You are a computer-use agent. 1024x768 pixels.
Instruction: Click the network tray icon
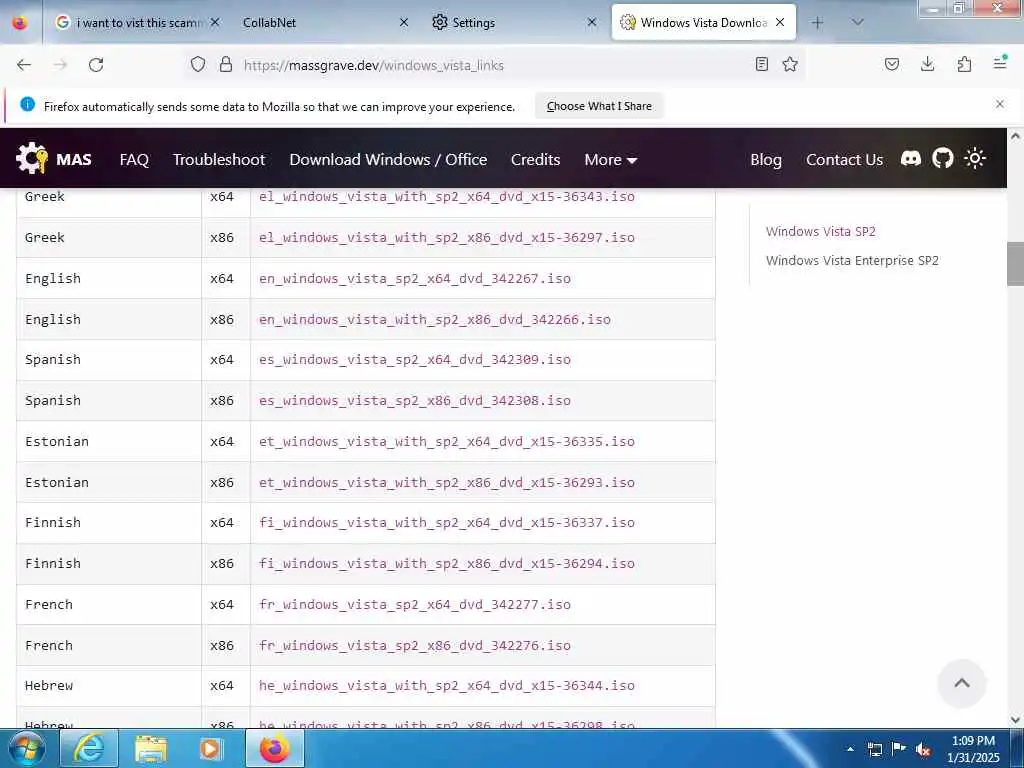coord(874,750)
